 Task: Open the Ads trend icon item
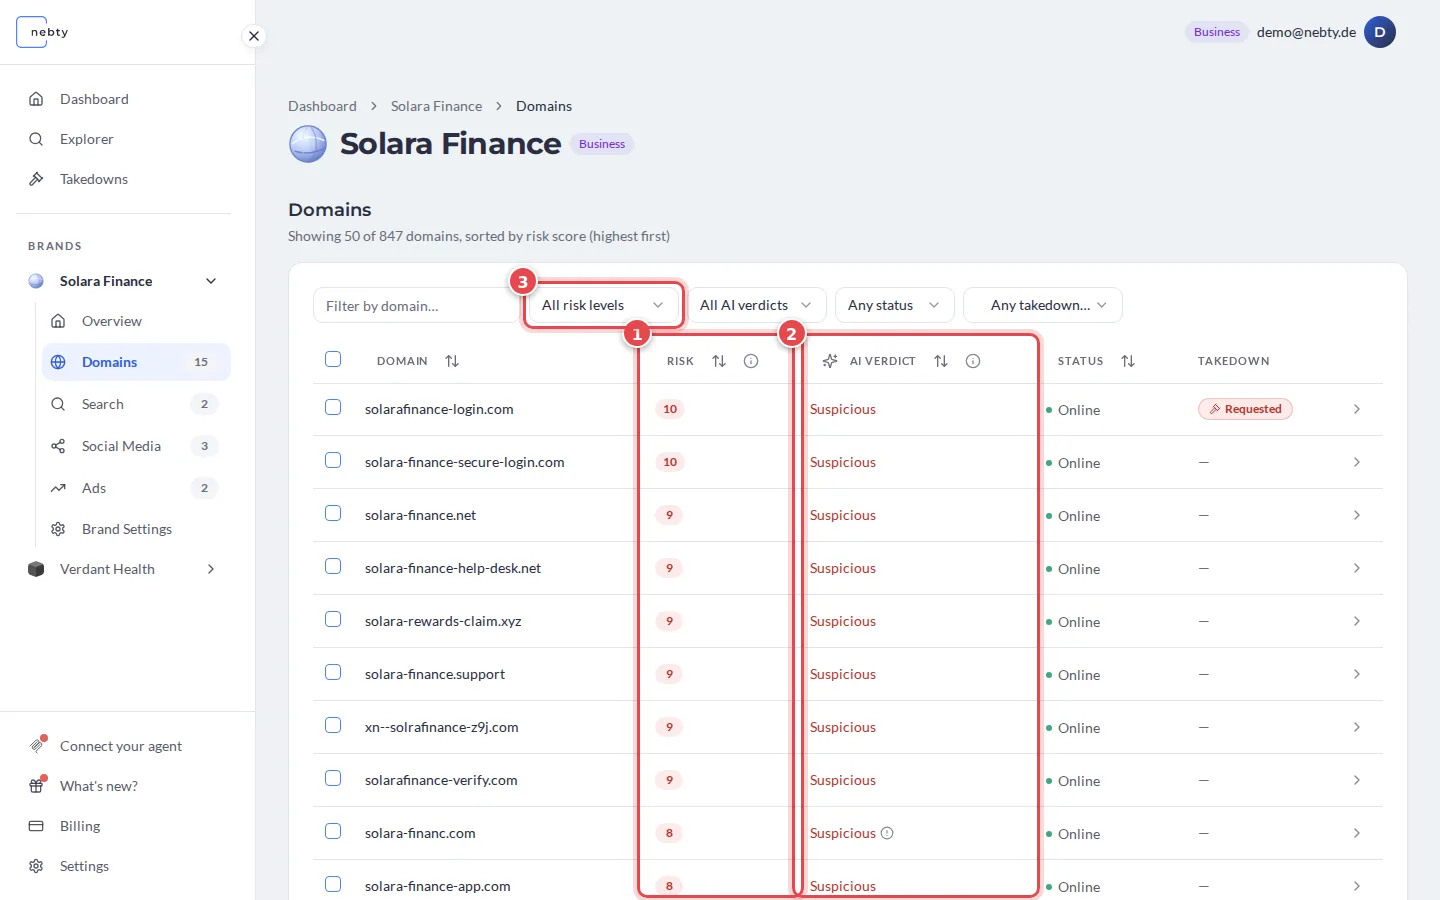click(x=58, y=488)
